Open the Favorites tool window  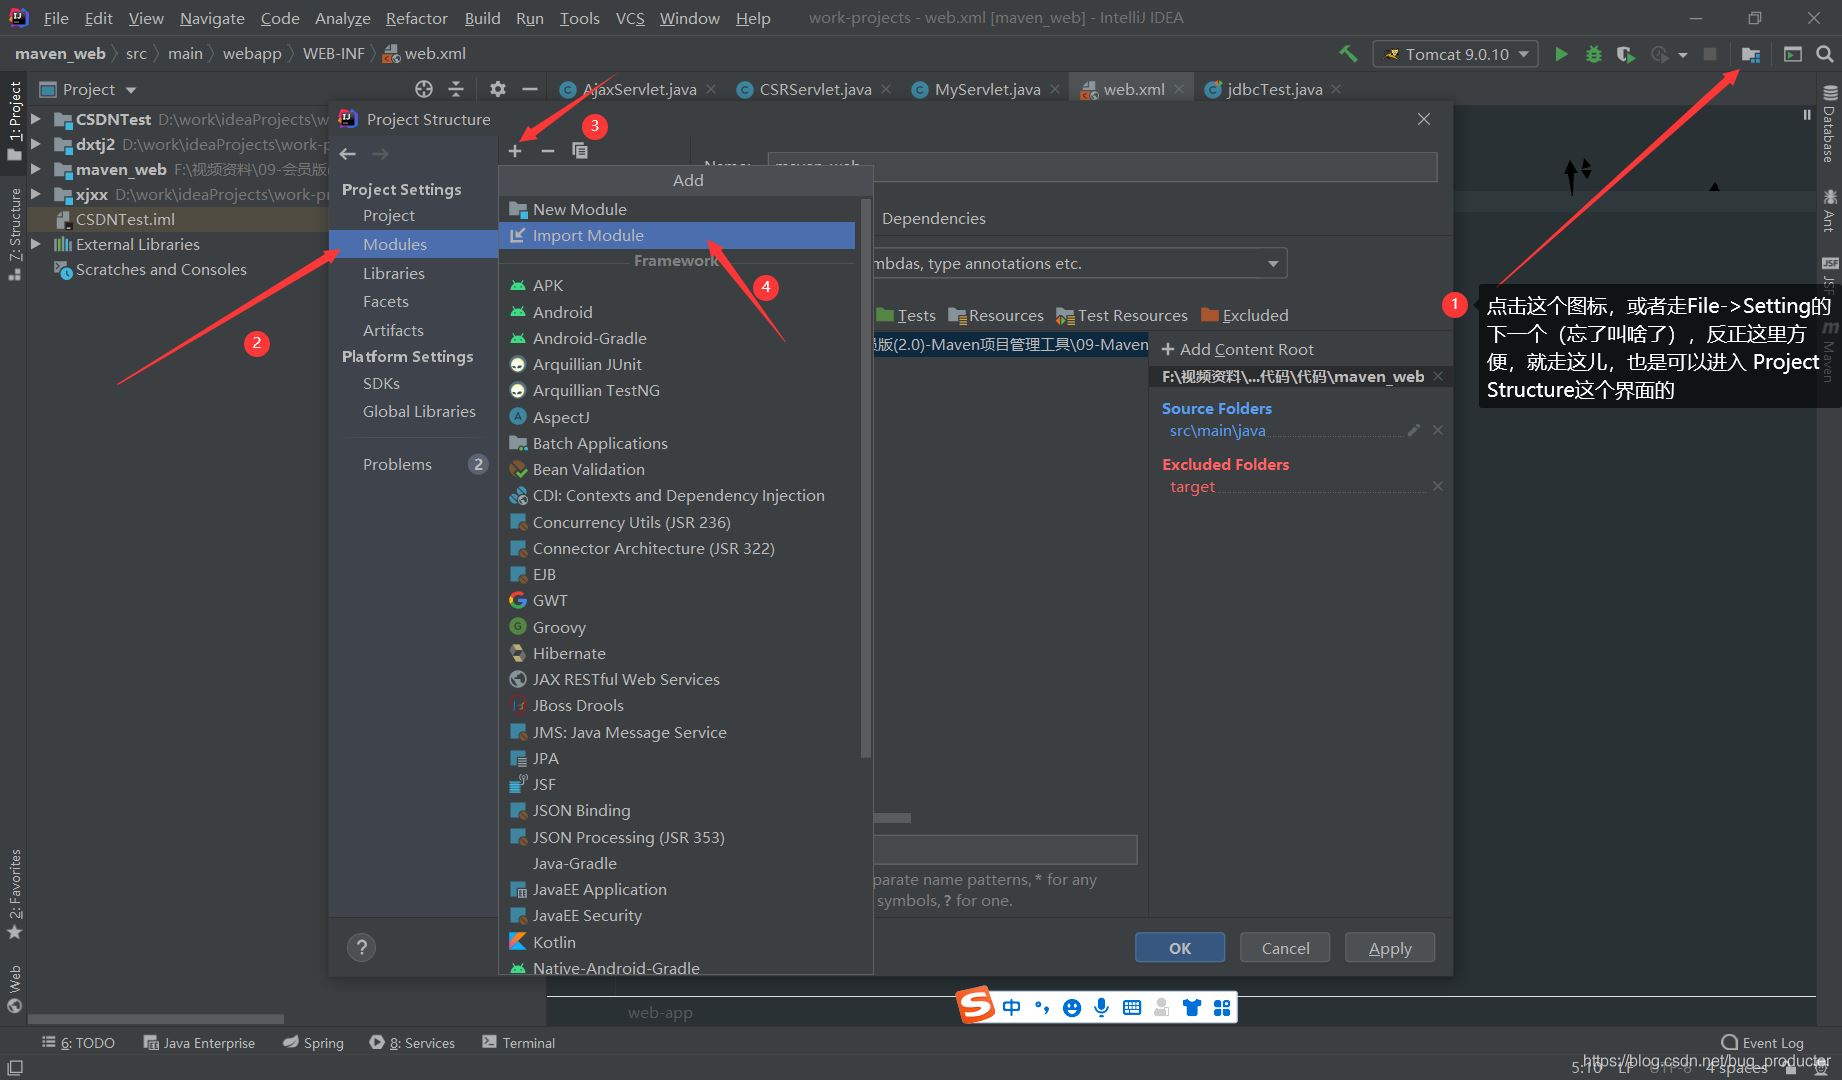pyautogui.click(x=15, y=894)
